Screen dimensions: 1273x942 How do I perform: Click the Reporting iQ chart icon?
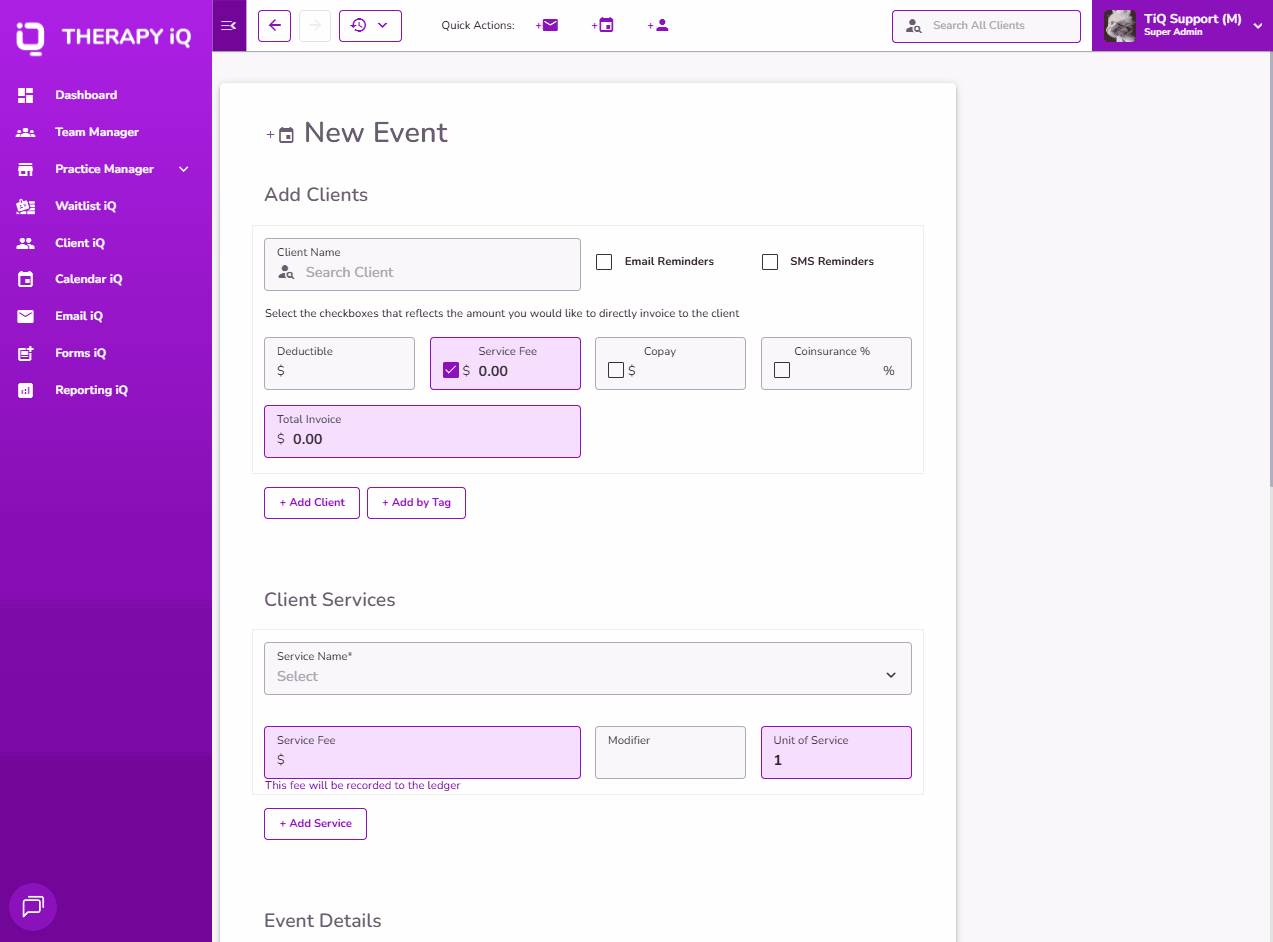[26, 390]
